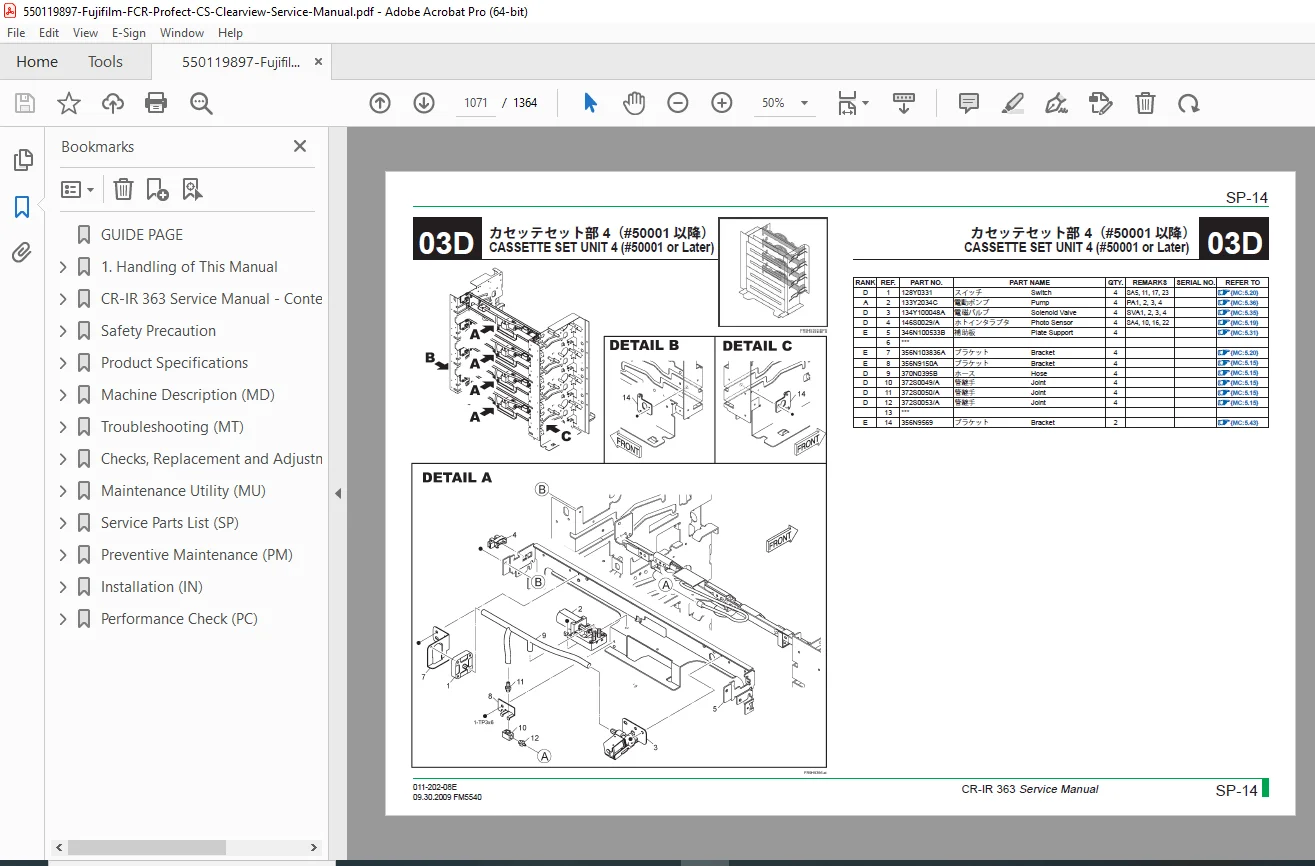Switch to the Tools tab

[105, 62]
